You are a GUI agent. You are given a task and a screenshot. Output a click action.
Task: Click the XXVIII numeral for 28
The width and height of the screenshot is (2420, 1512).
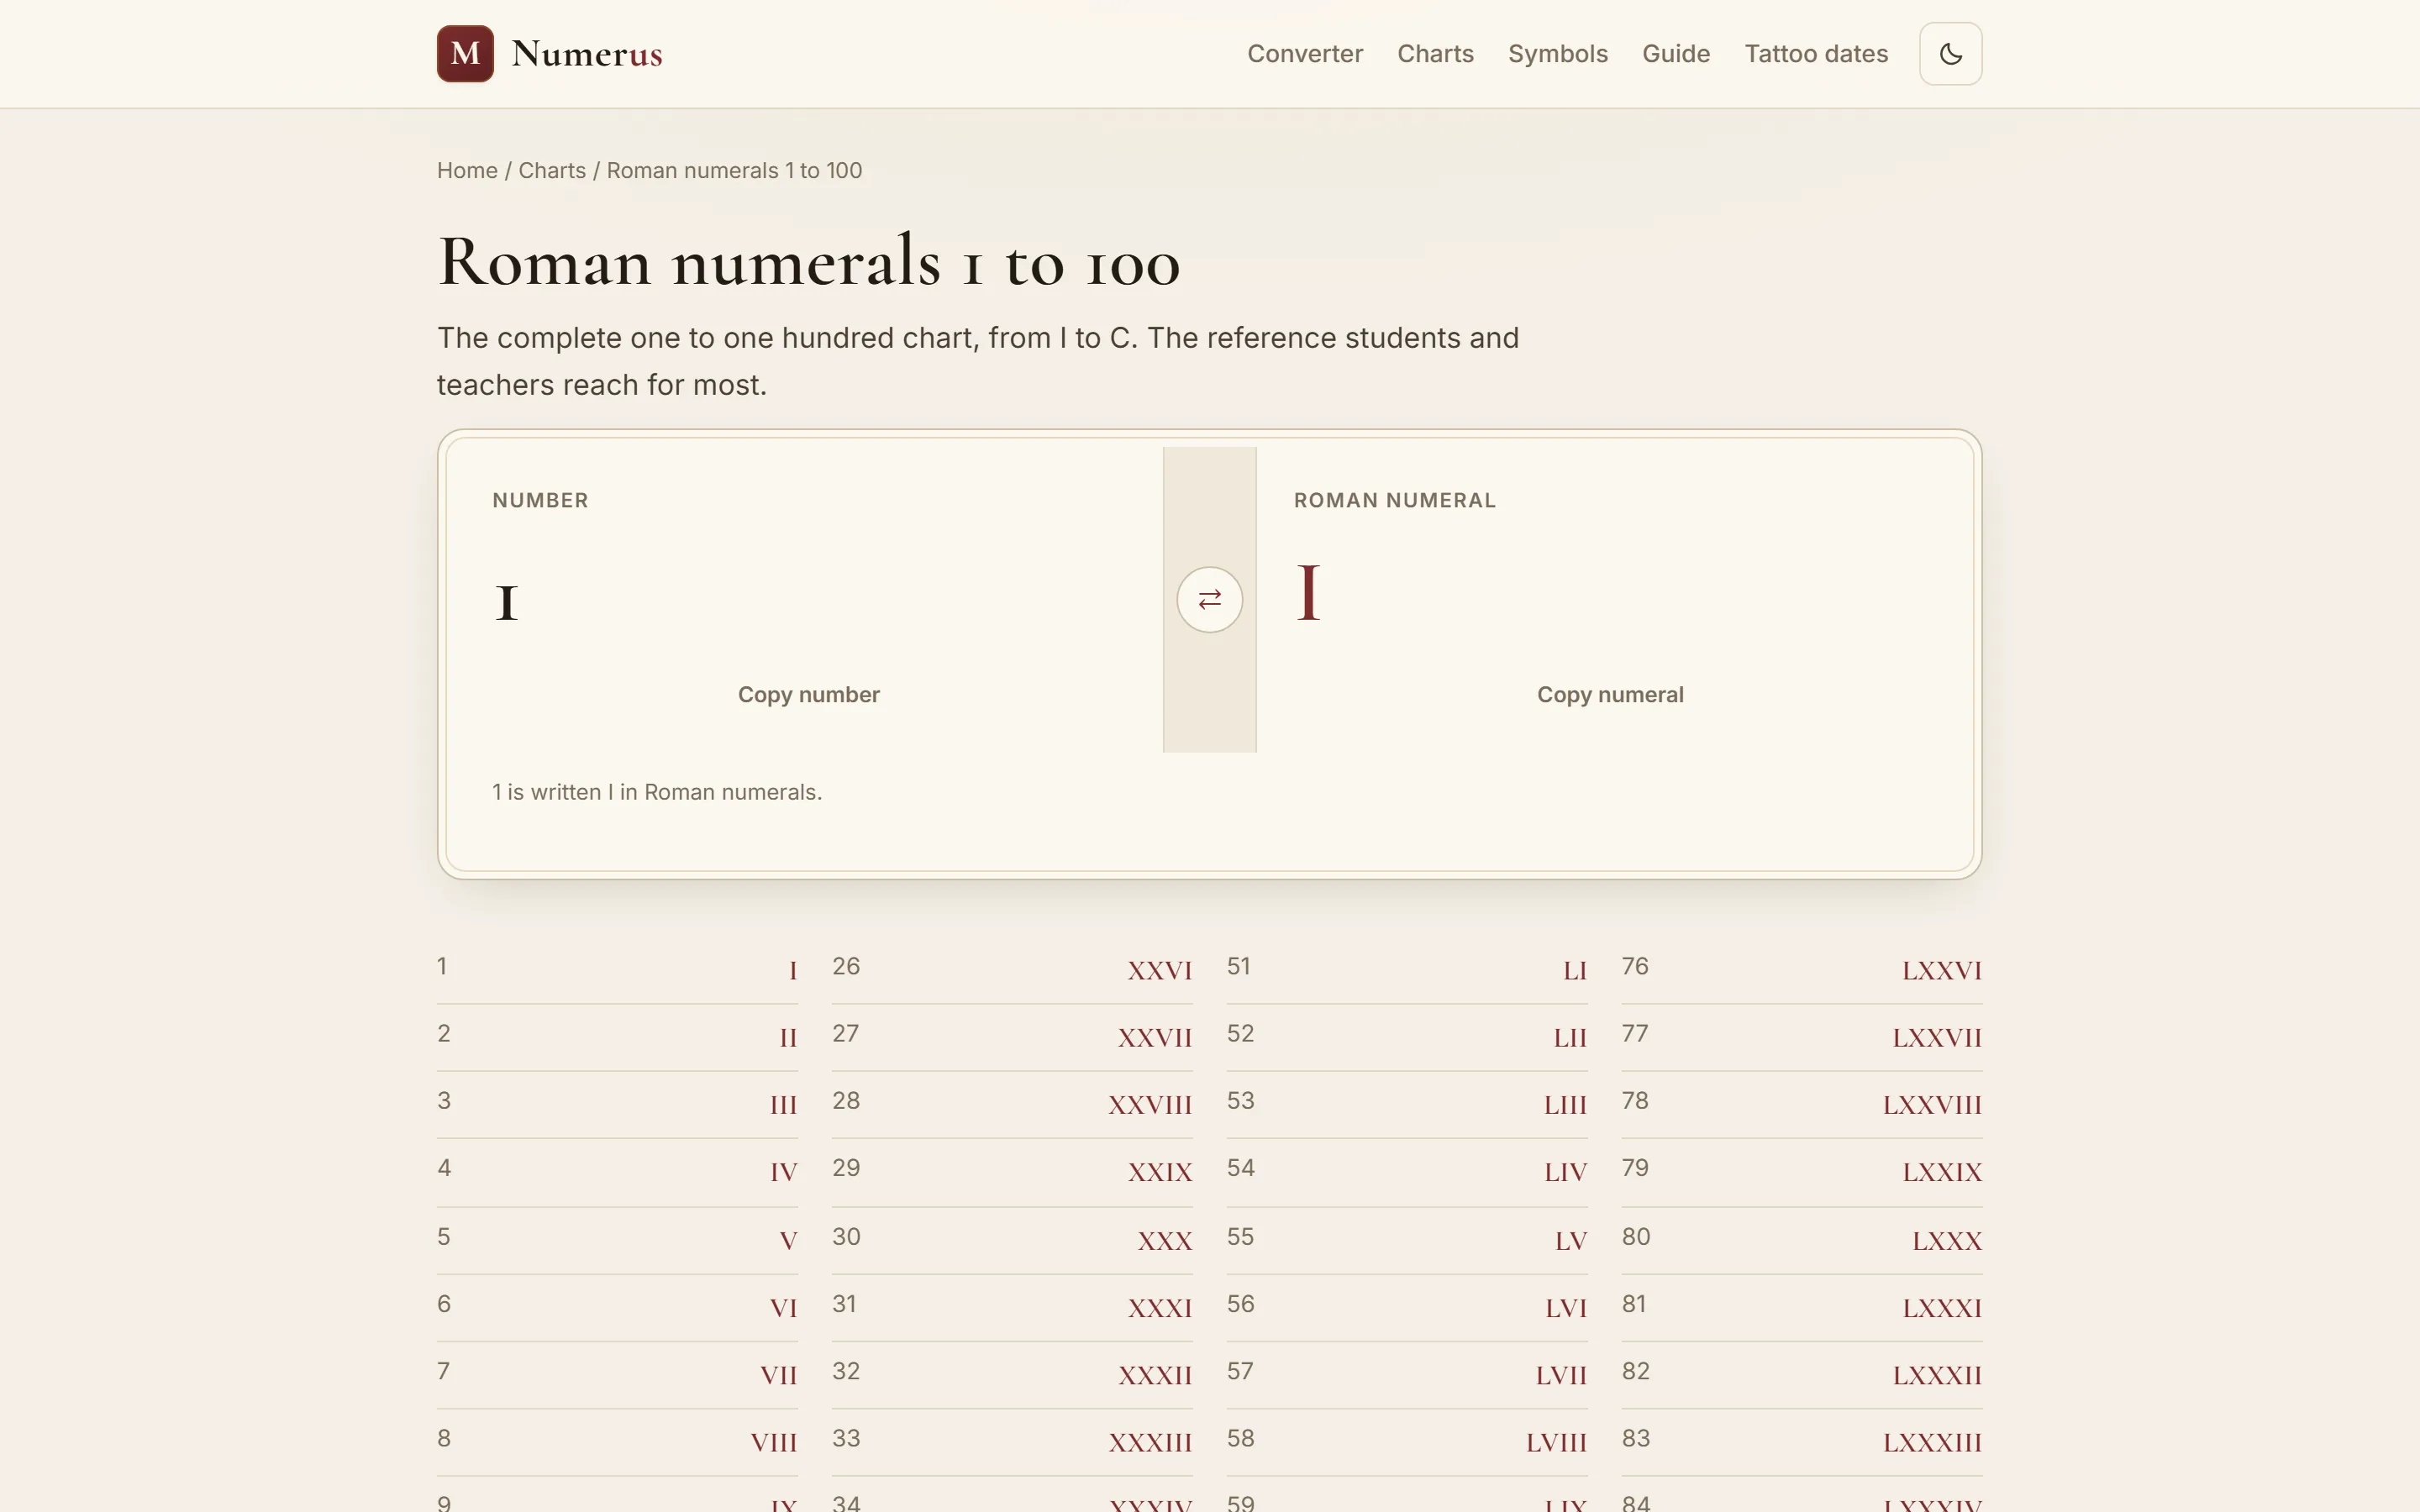(1149, 1105)
